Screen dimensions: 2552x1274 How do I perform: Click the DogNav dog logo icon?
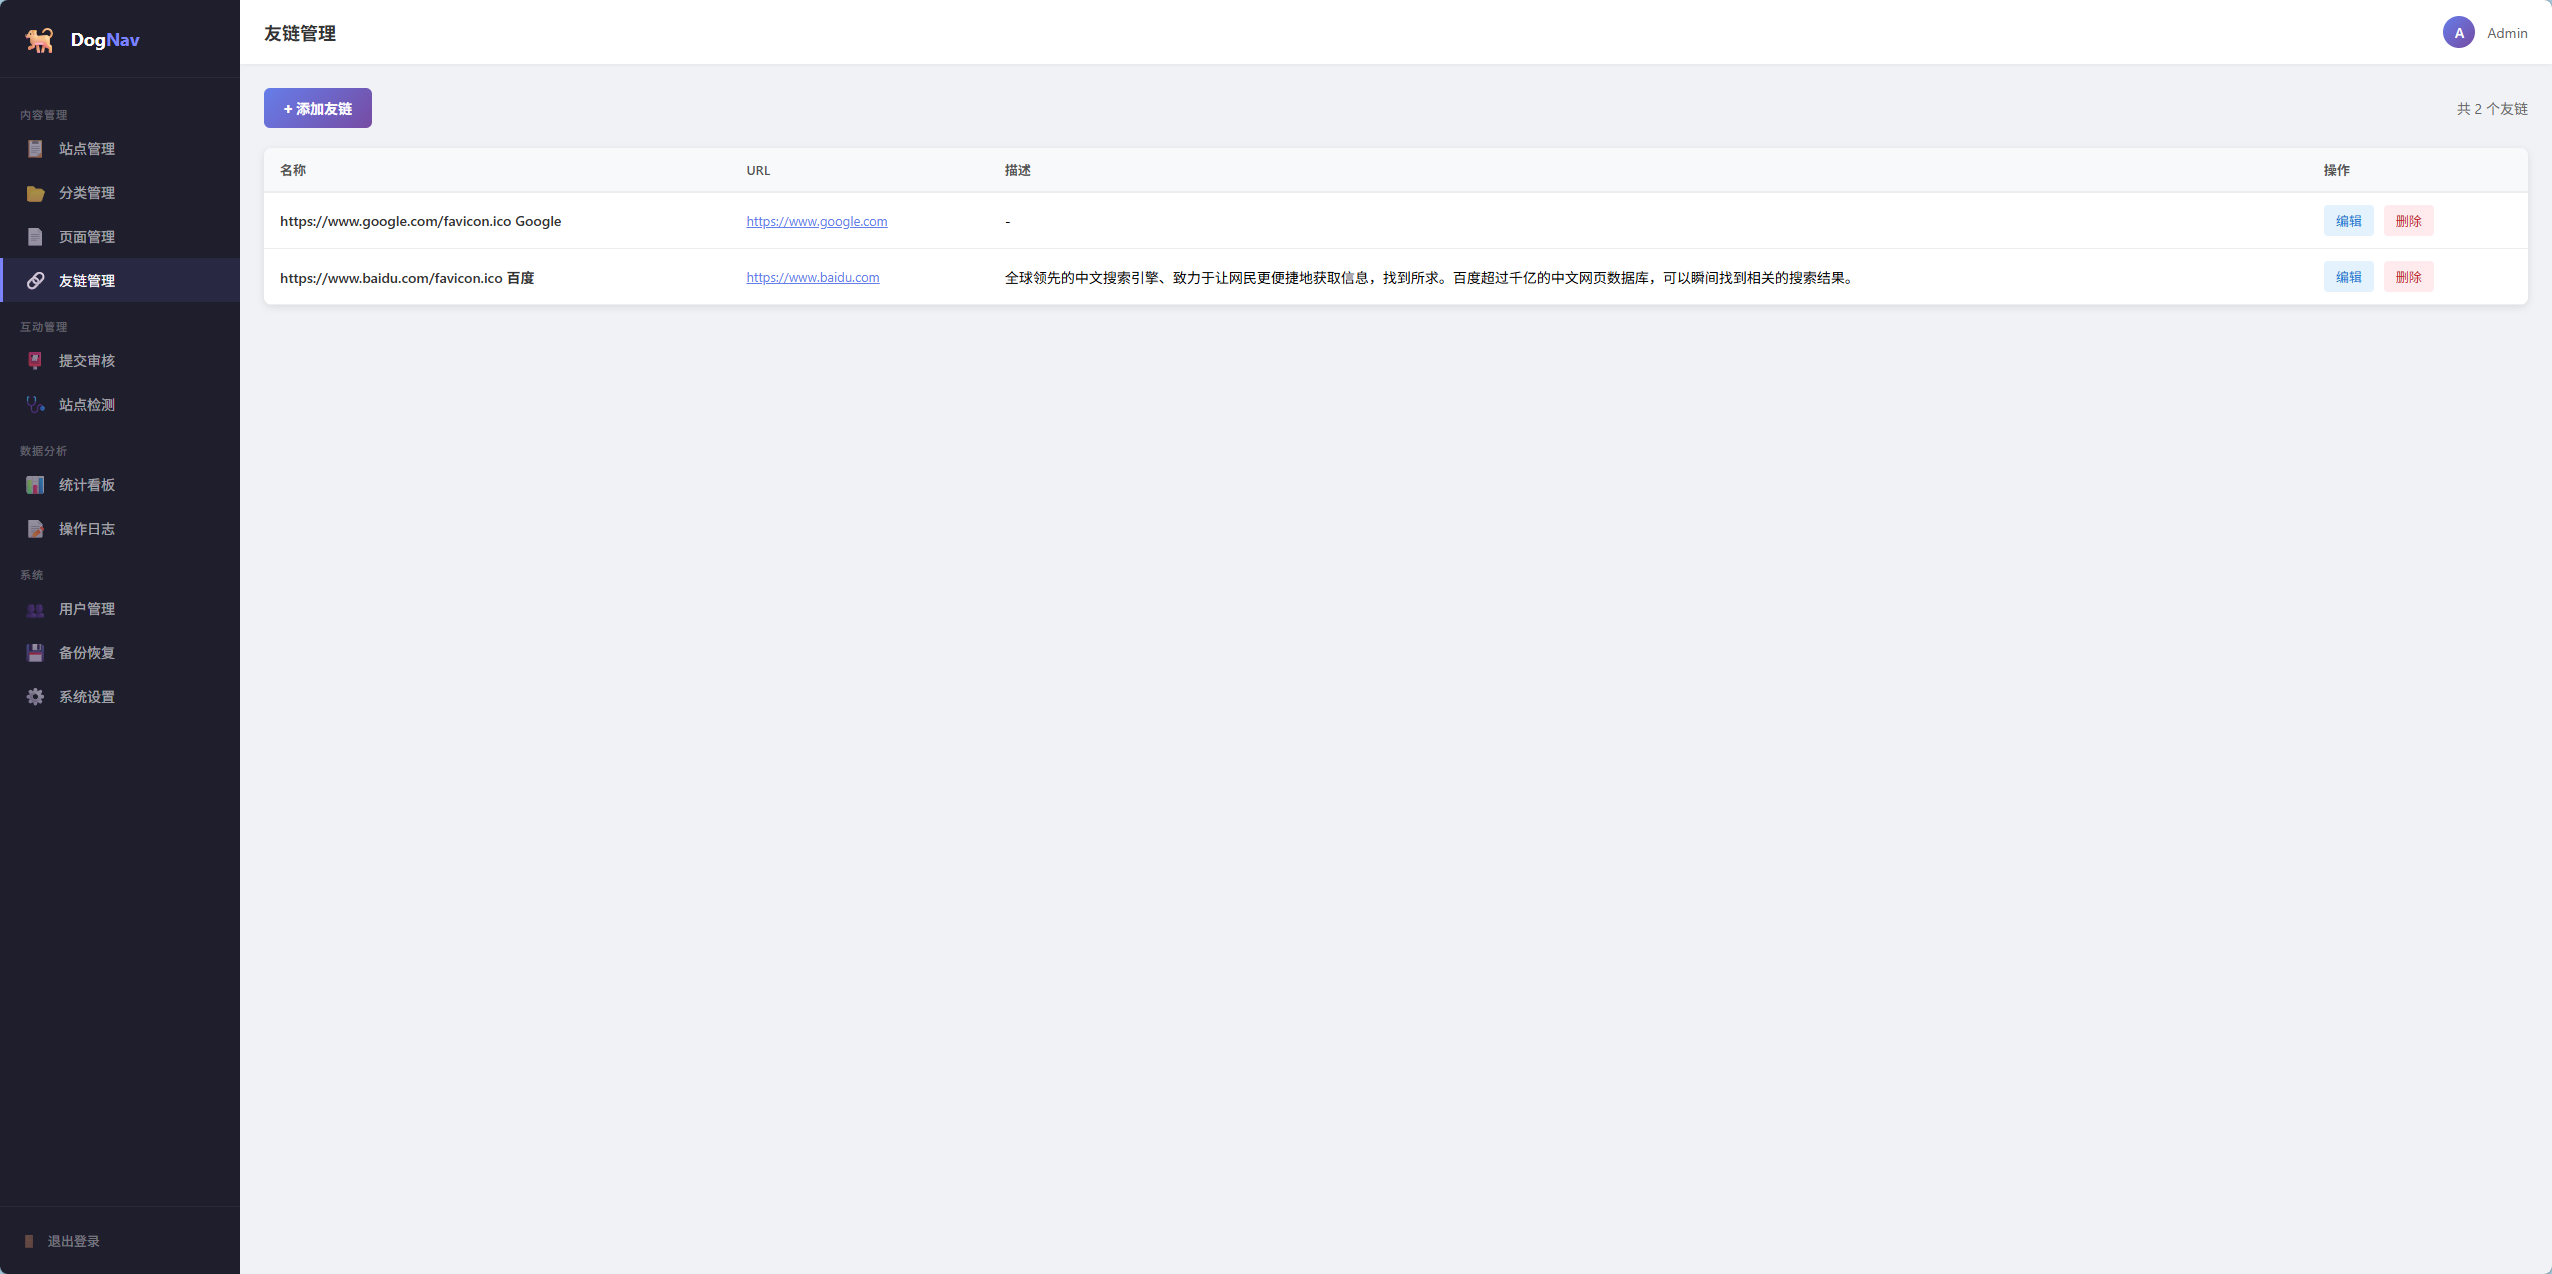click(39, 40)
